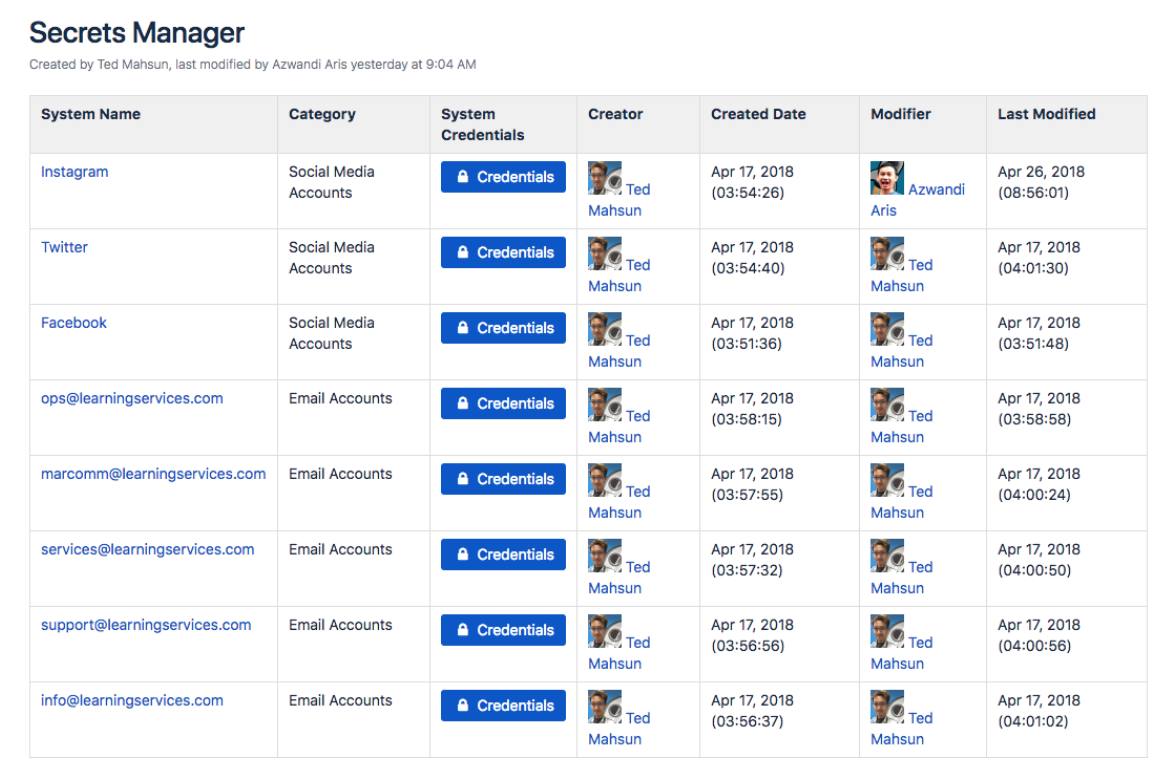Screen dimensions: 1164x776
Task: Click the modifier avatar in the Facebook row
Action: click(x=887, y=329)
